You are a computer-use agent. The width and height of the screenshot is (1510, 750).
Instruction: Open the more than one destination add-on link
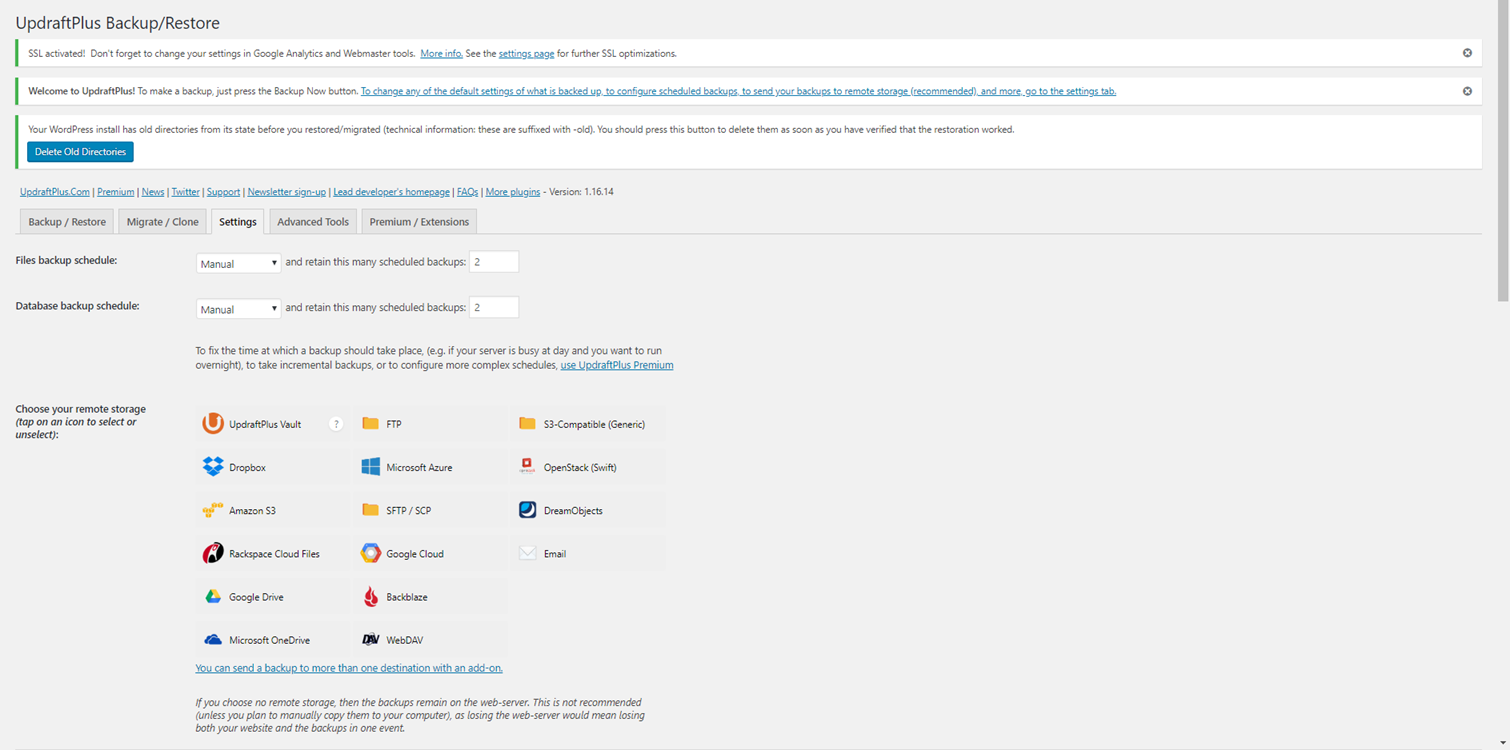(x=349, y=668)
